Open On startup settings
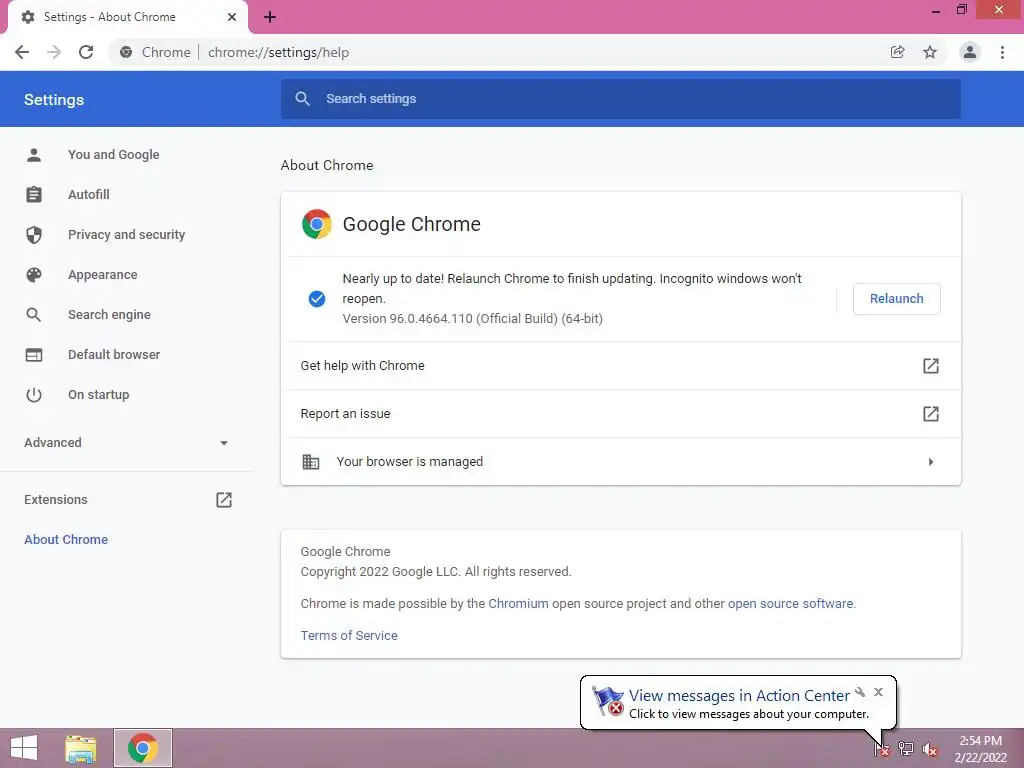Viewport: 1024px width, 768px height. pyautogui.click(x=99, y=394)
